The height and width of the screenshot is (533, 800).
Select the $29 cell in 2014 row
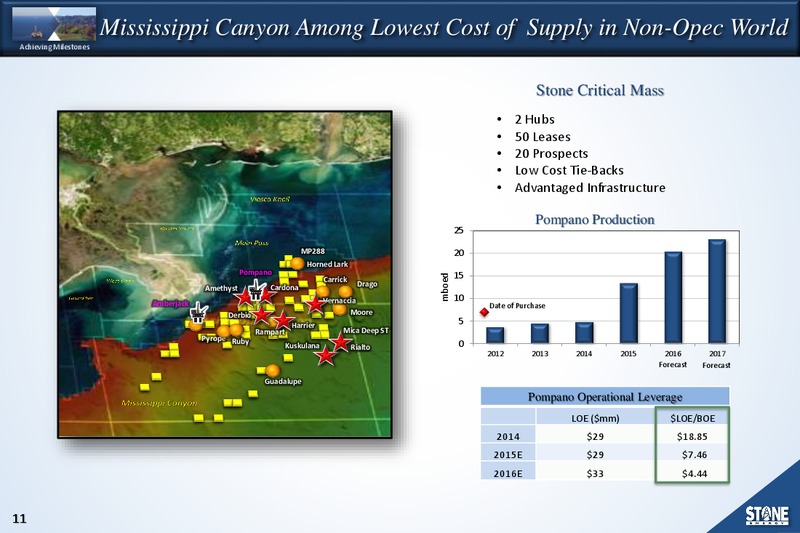(x=595, y=437)
